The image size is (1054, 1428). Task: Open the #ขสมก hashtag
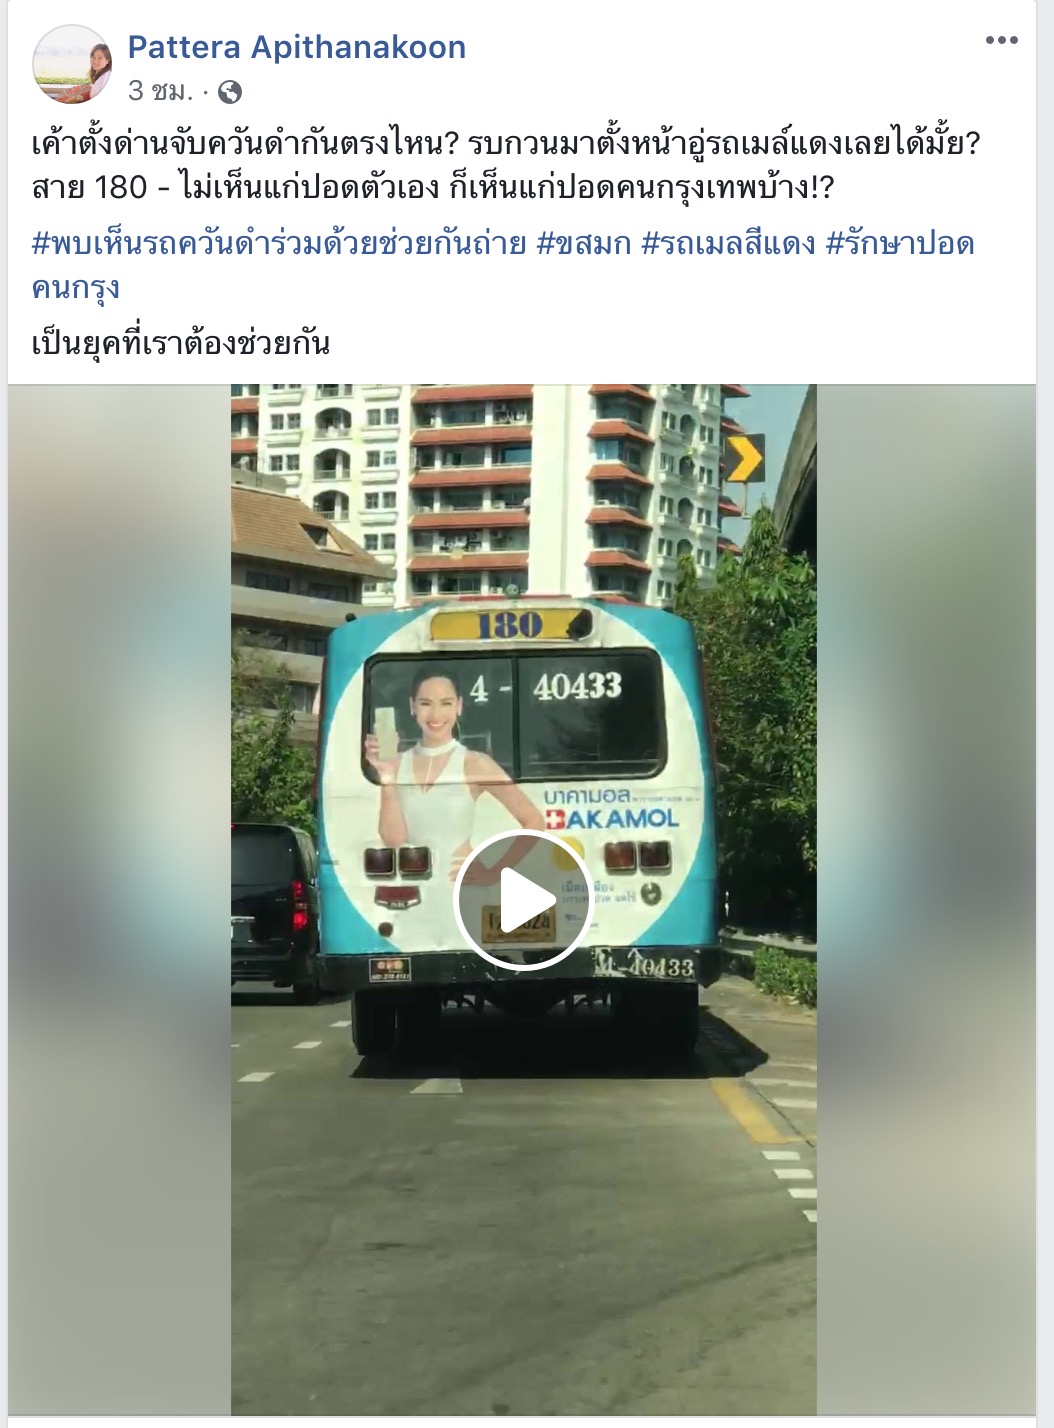pyautogui.click(x=584, y=243)
